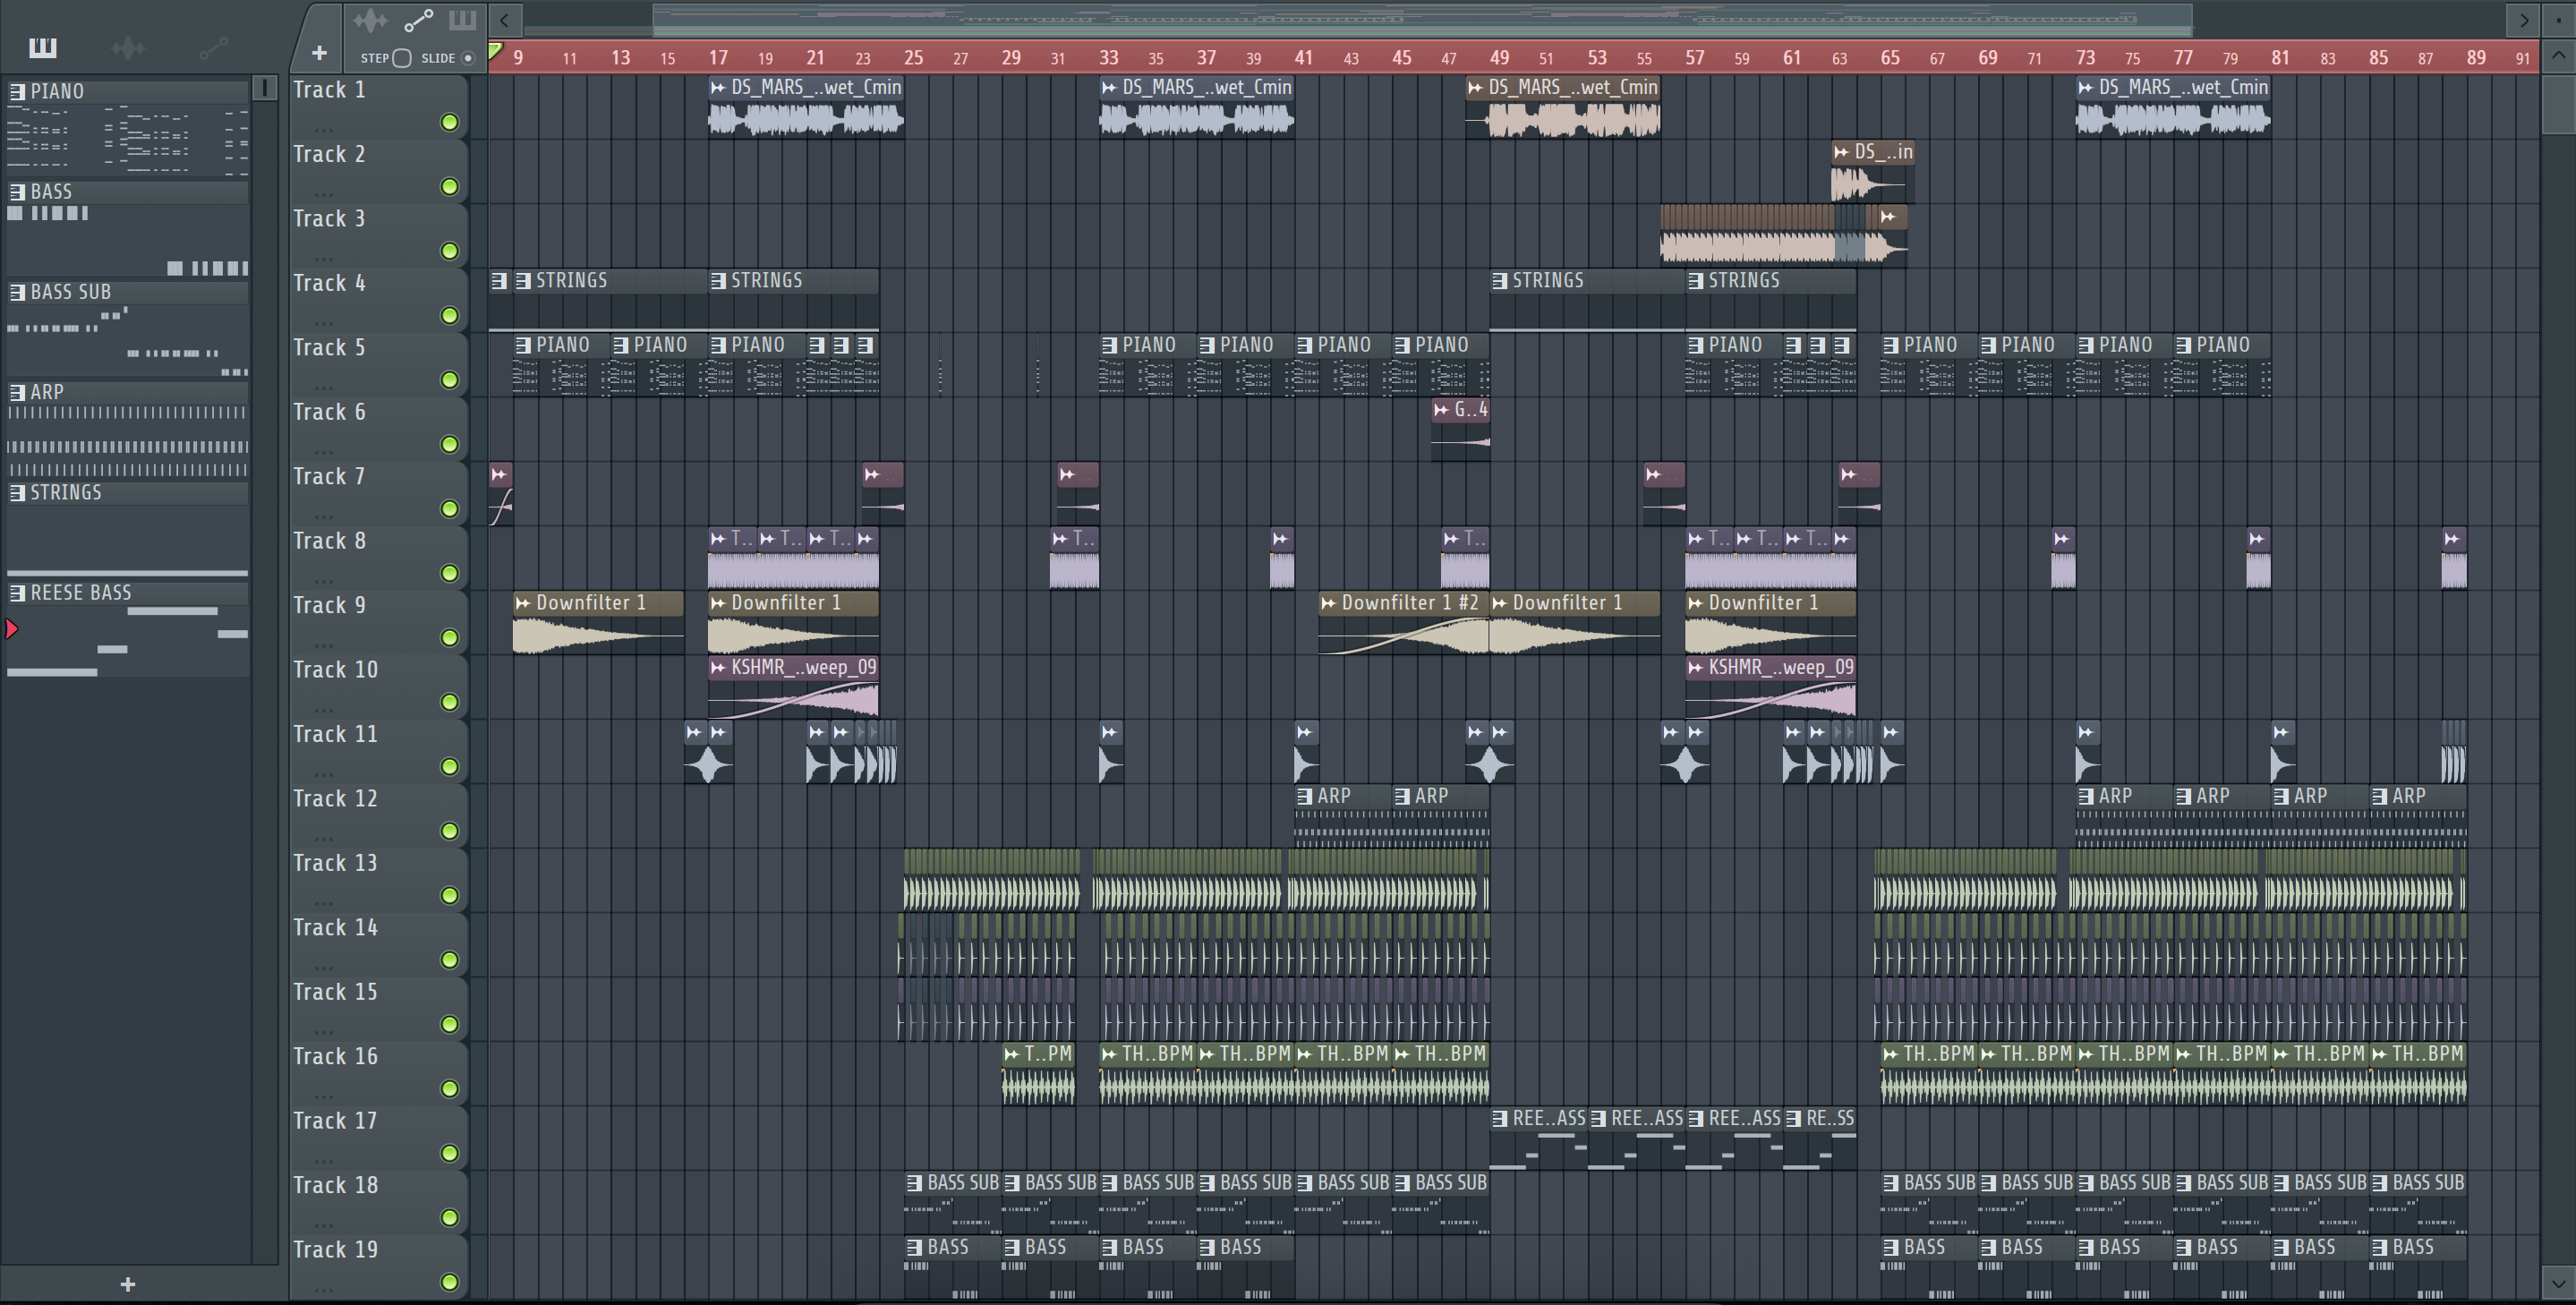Screen dimensions: 2576x1305
Task: Mute Track 16 with its green LED
Action: (450, 1088)
